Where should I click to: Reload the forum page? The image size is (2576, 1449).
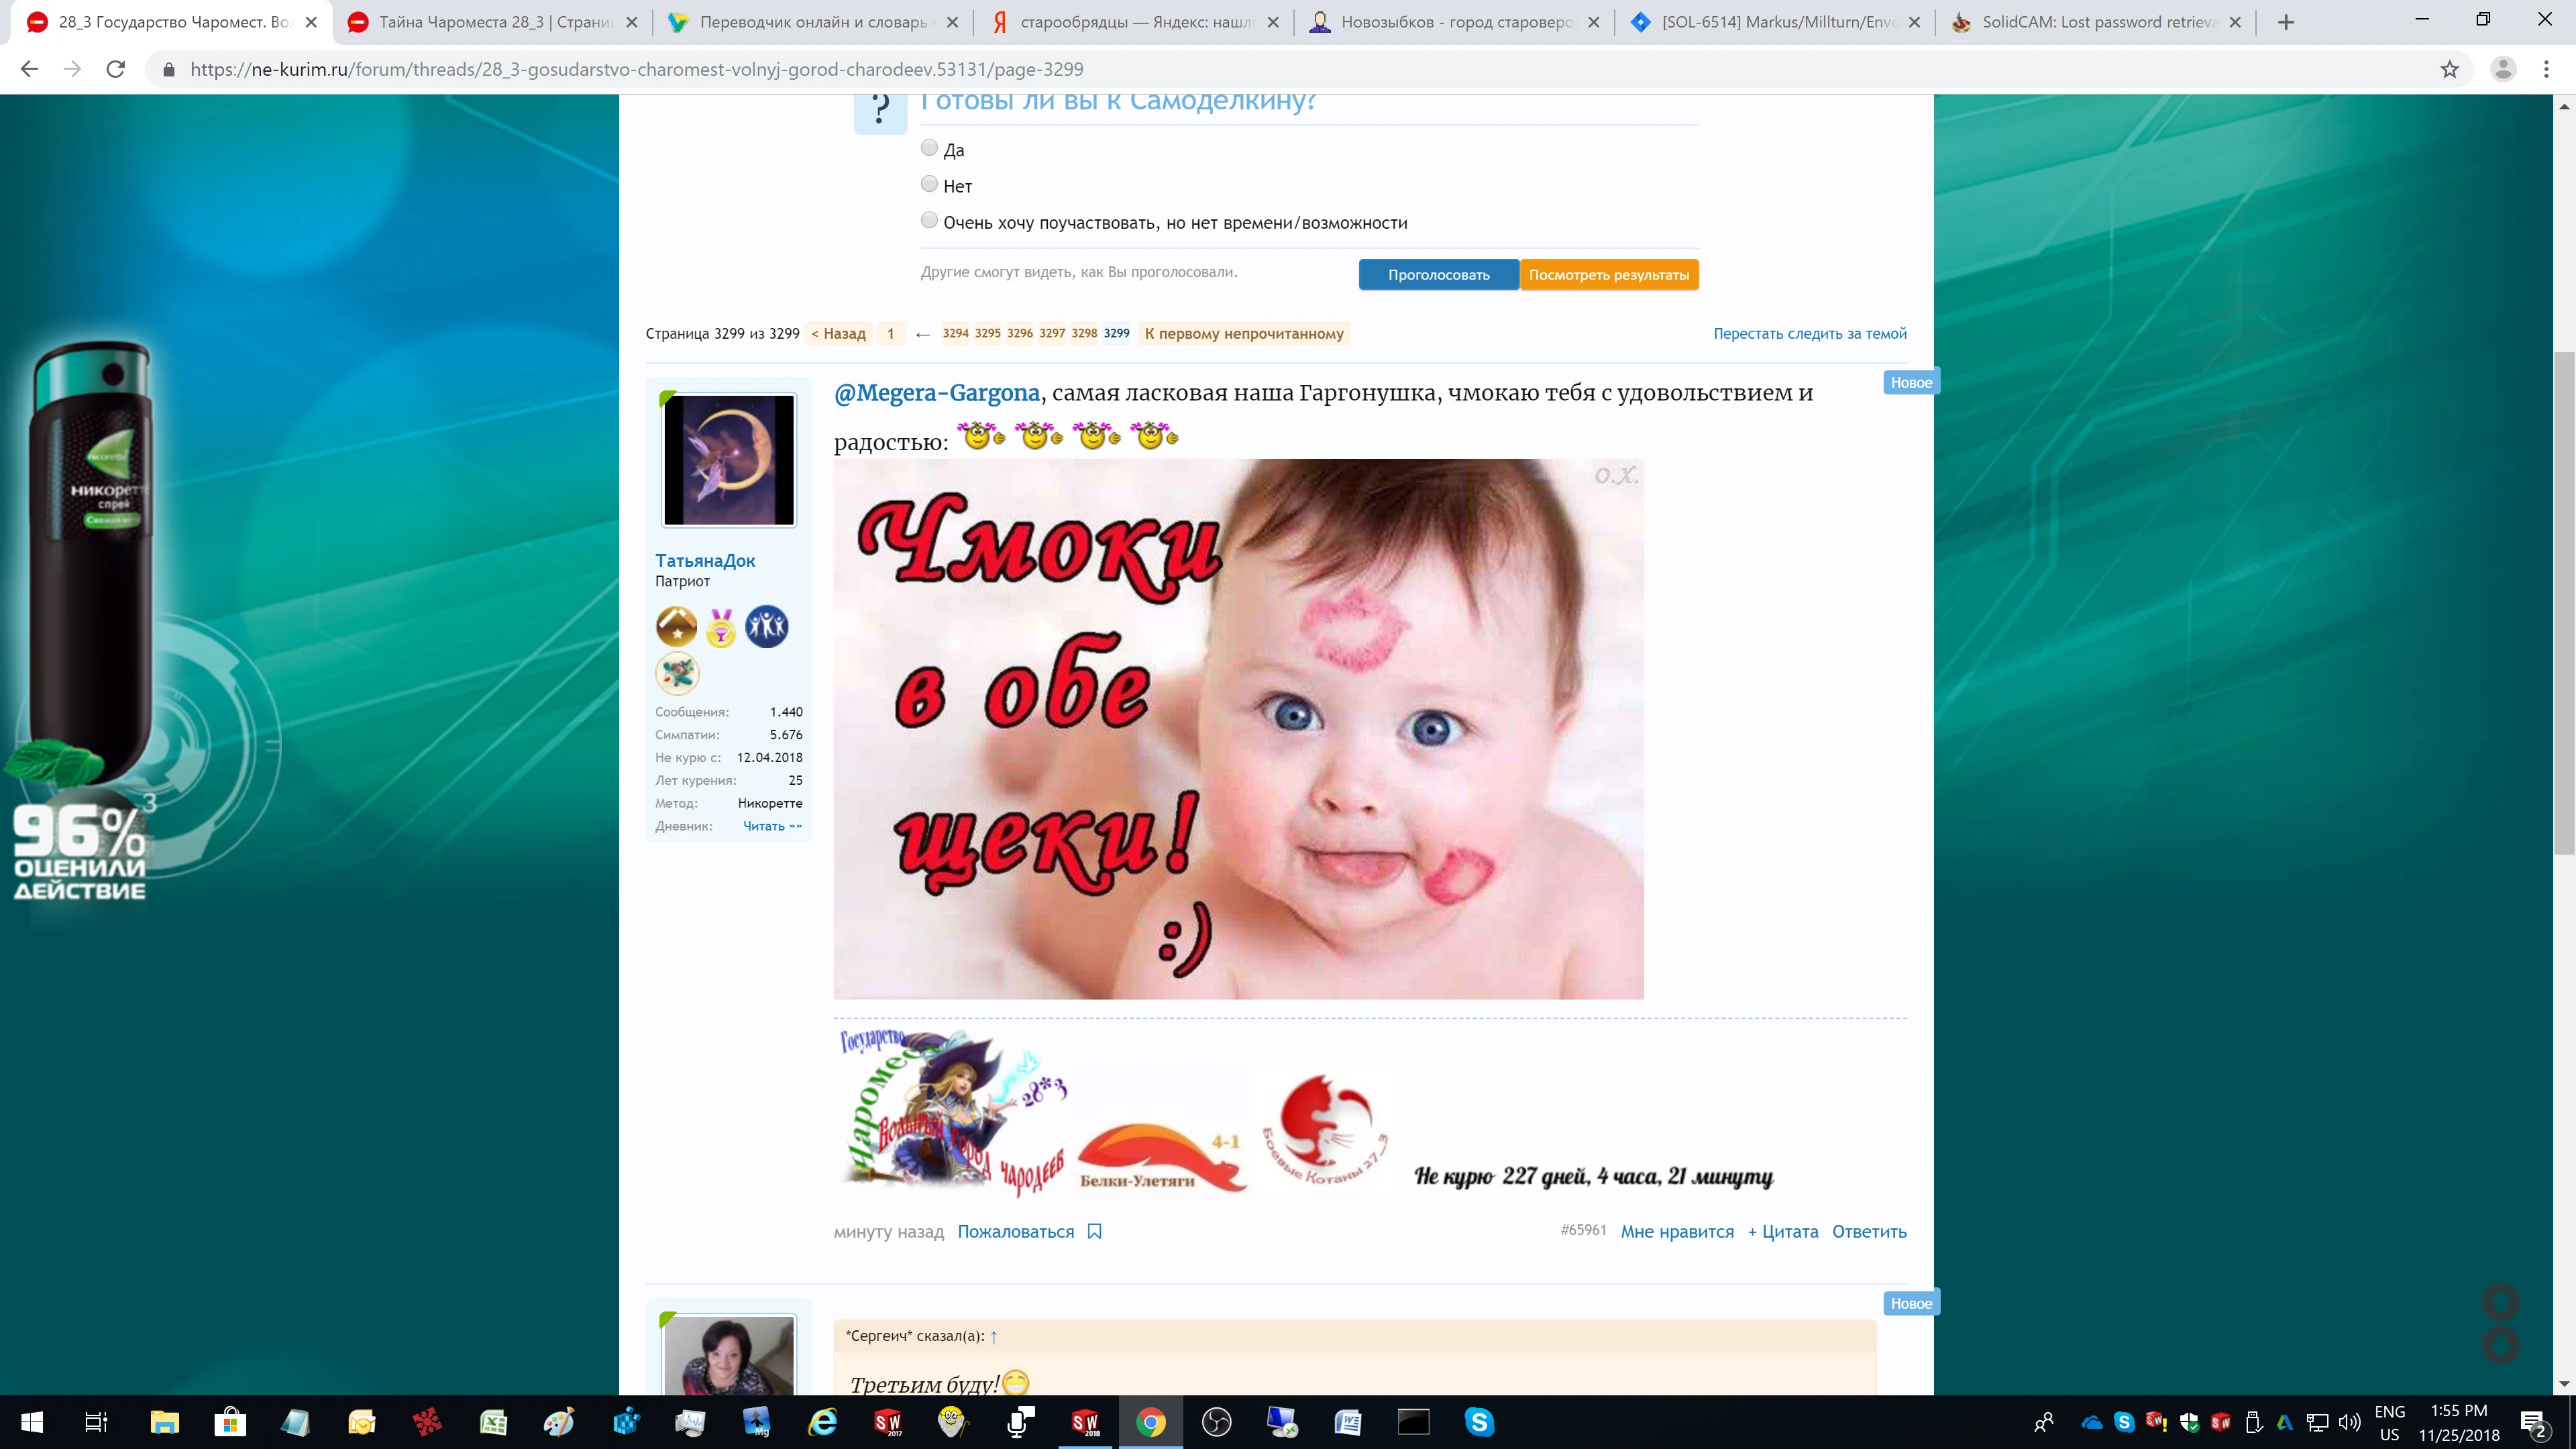coord(115,69)
